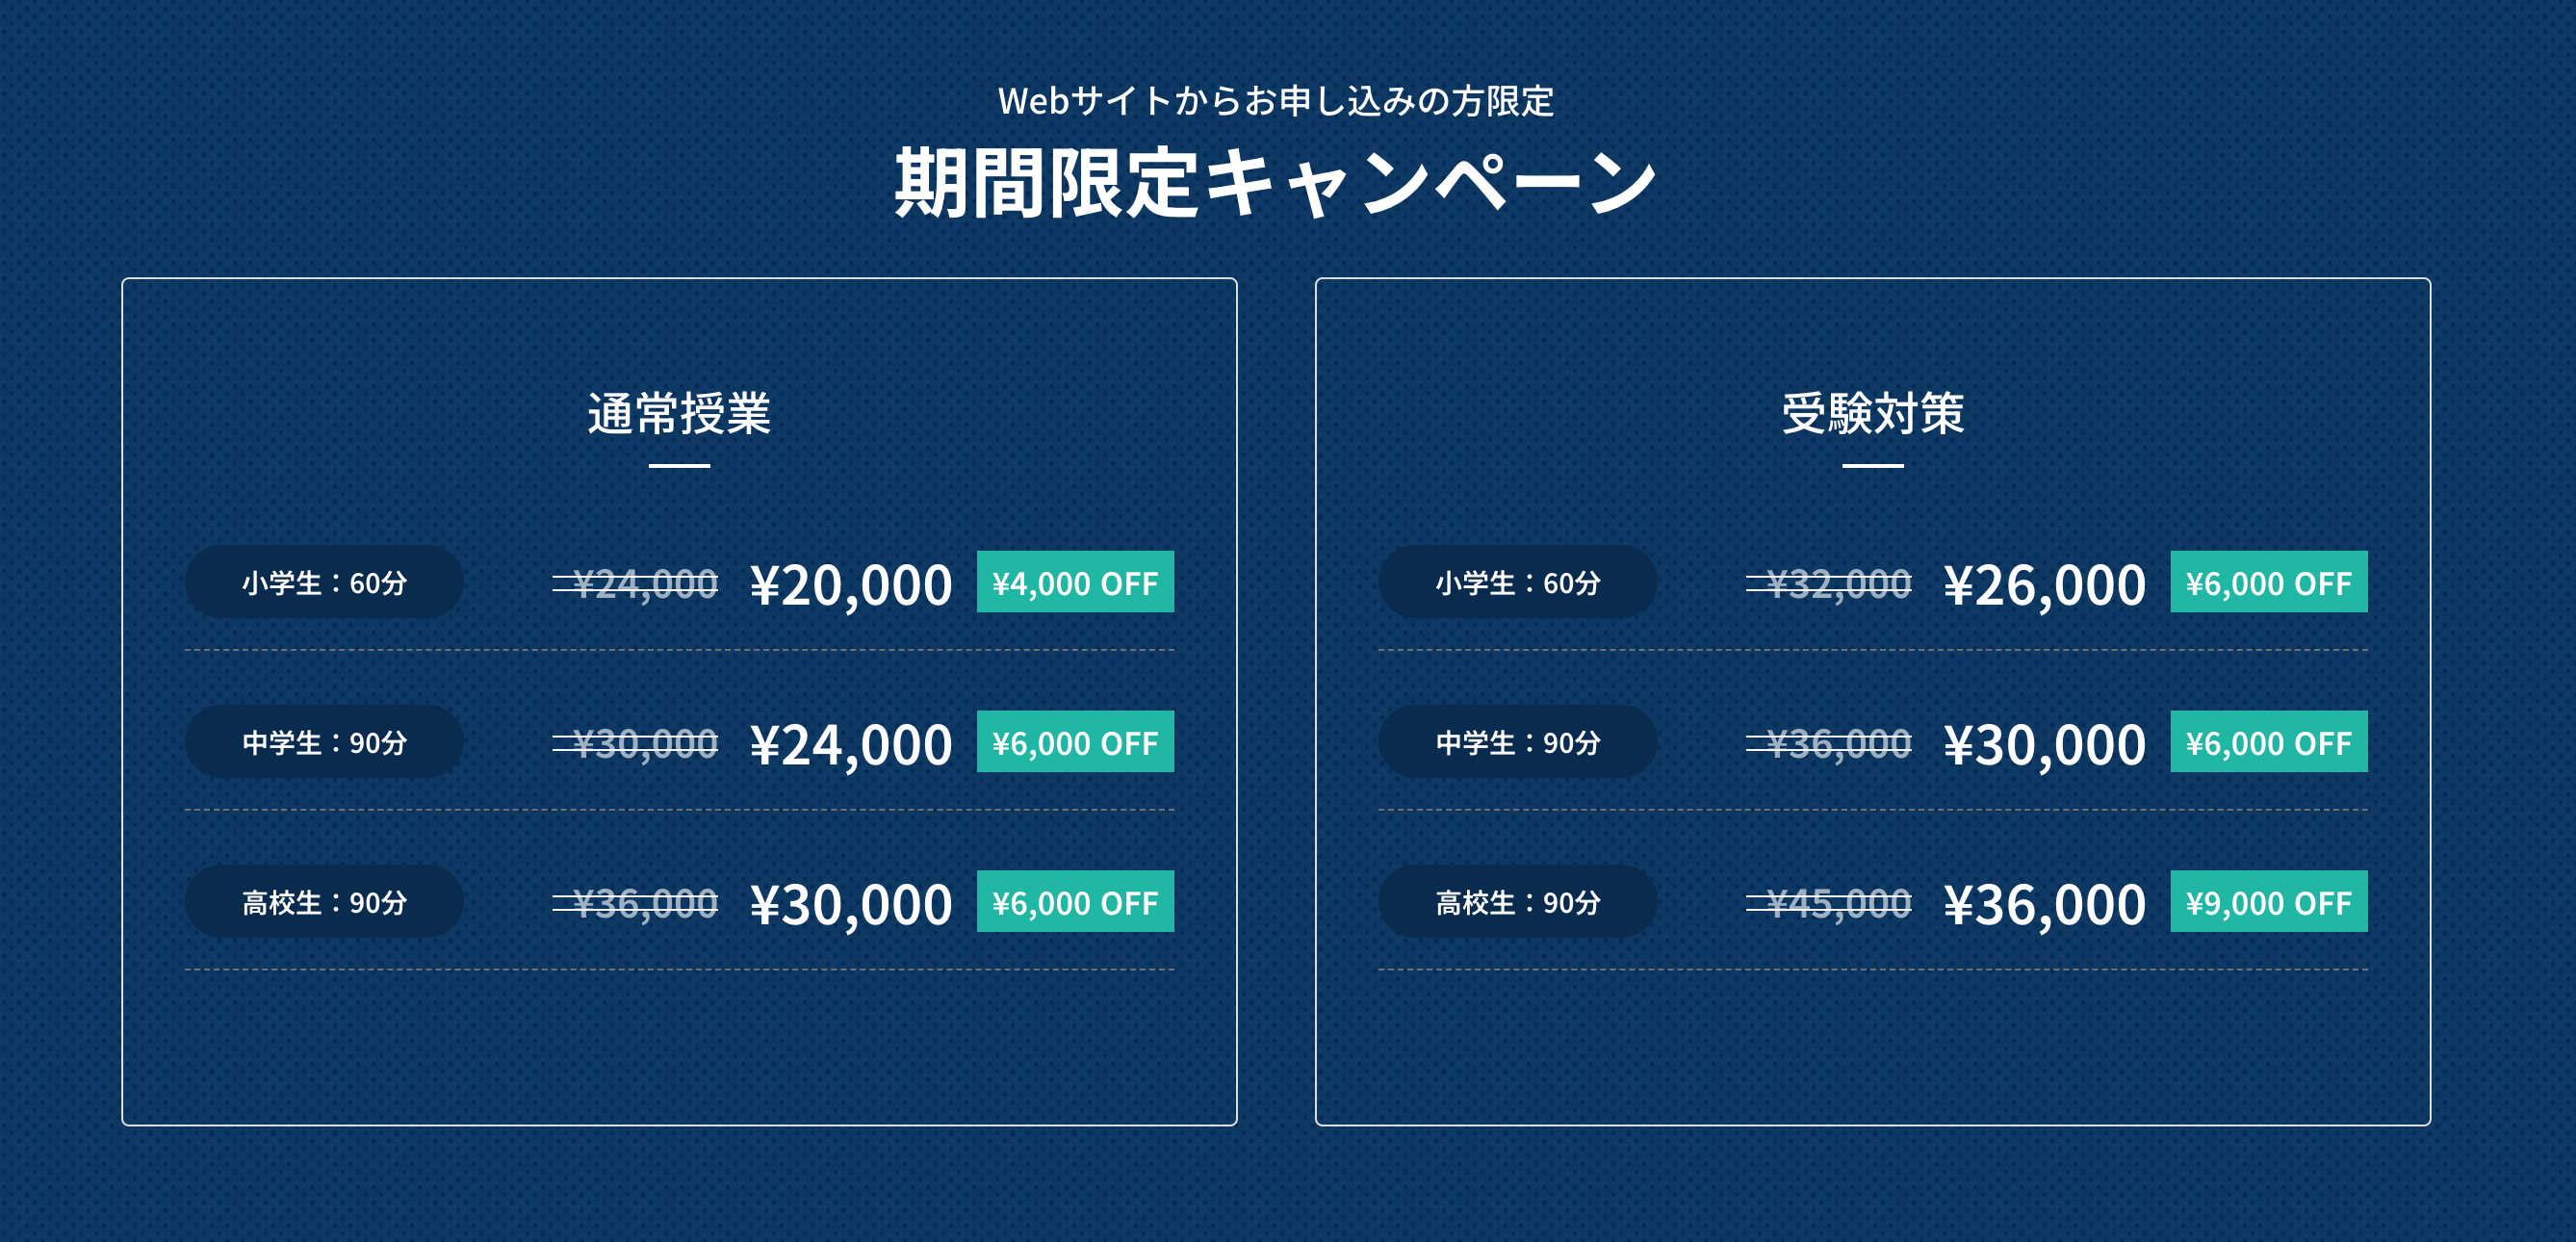This screenshot has height=1242, width=2576.
Task: Click the ¥4,000 OFF badge
Action: [1075, 582]
